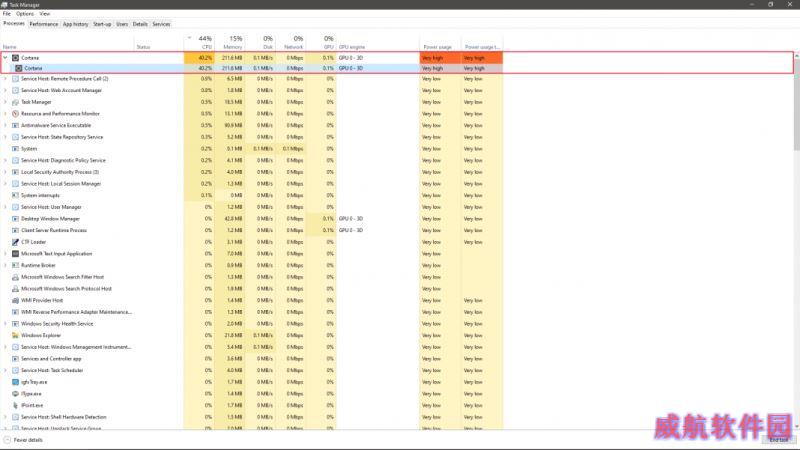Expand Antimalware Service Executable group
800x450 pixels.
coord(6,125)
